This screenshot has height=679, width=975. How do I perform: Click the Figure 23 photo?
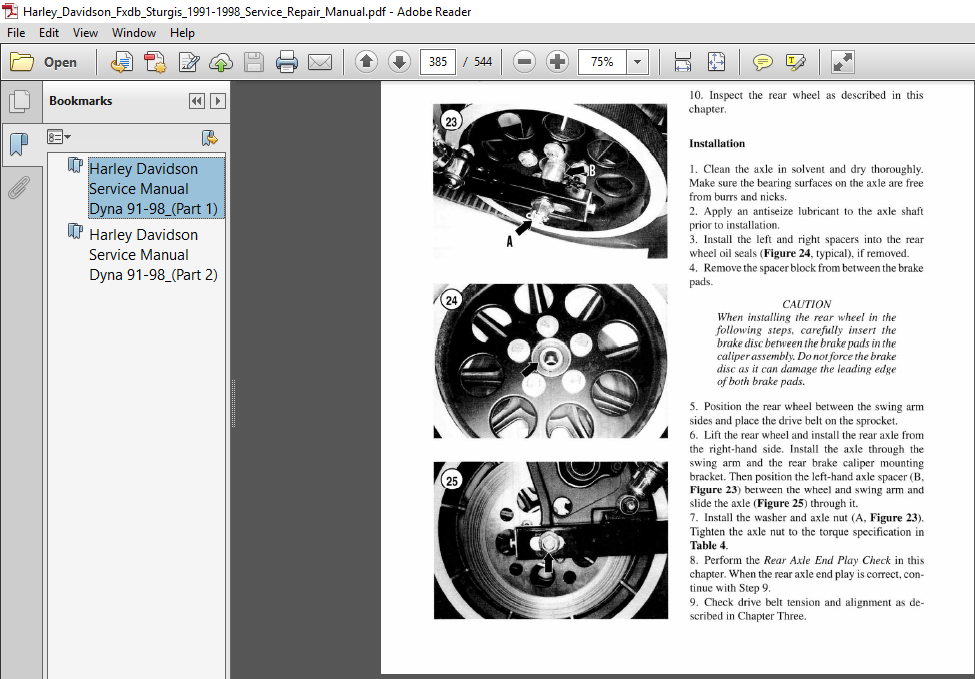click(x=550, y=181)
